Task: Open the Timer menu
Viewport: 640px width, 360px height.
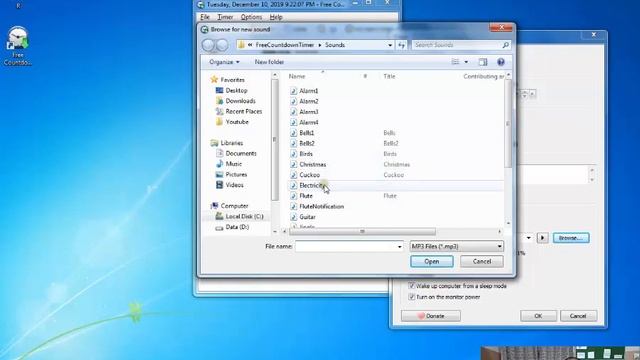Action: coord(225,17)
